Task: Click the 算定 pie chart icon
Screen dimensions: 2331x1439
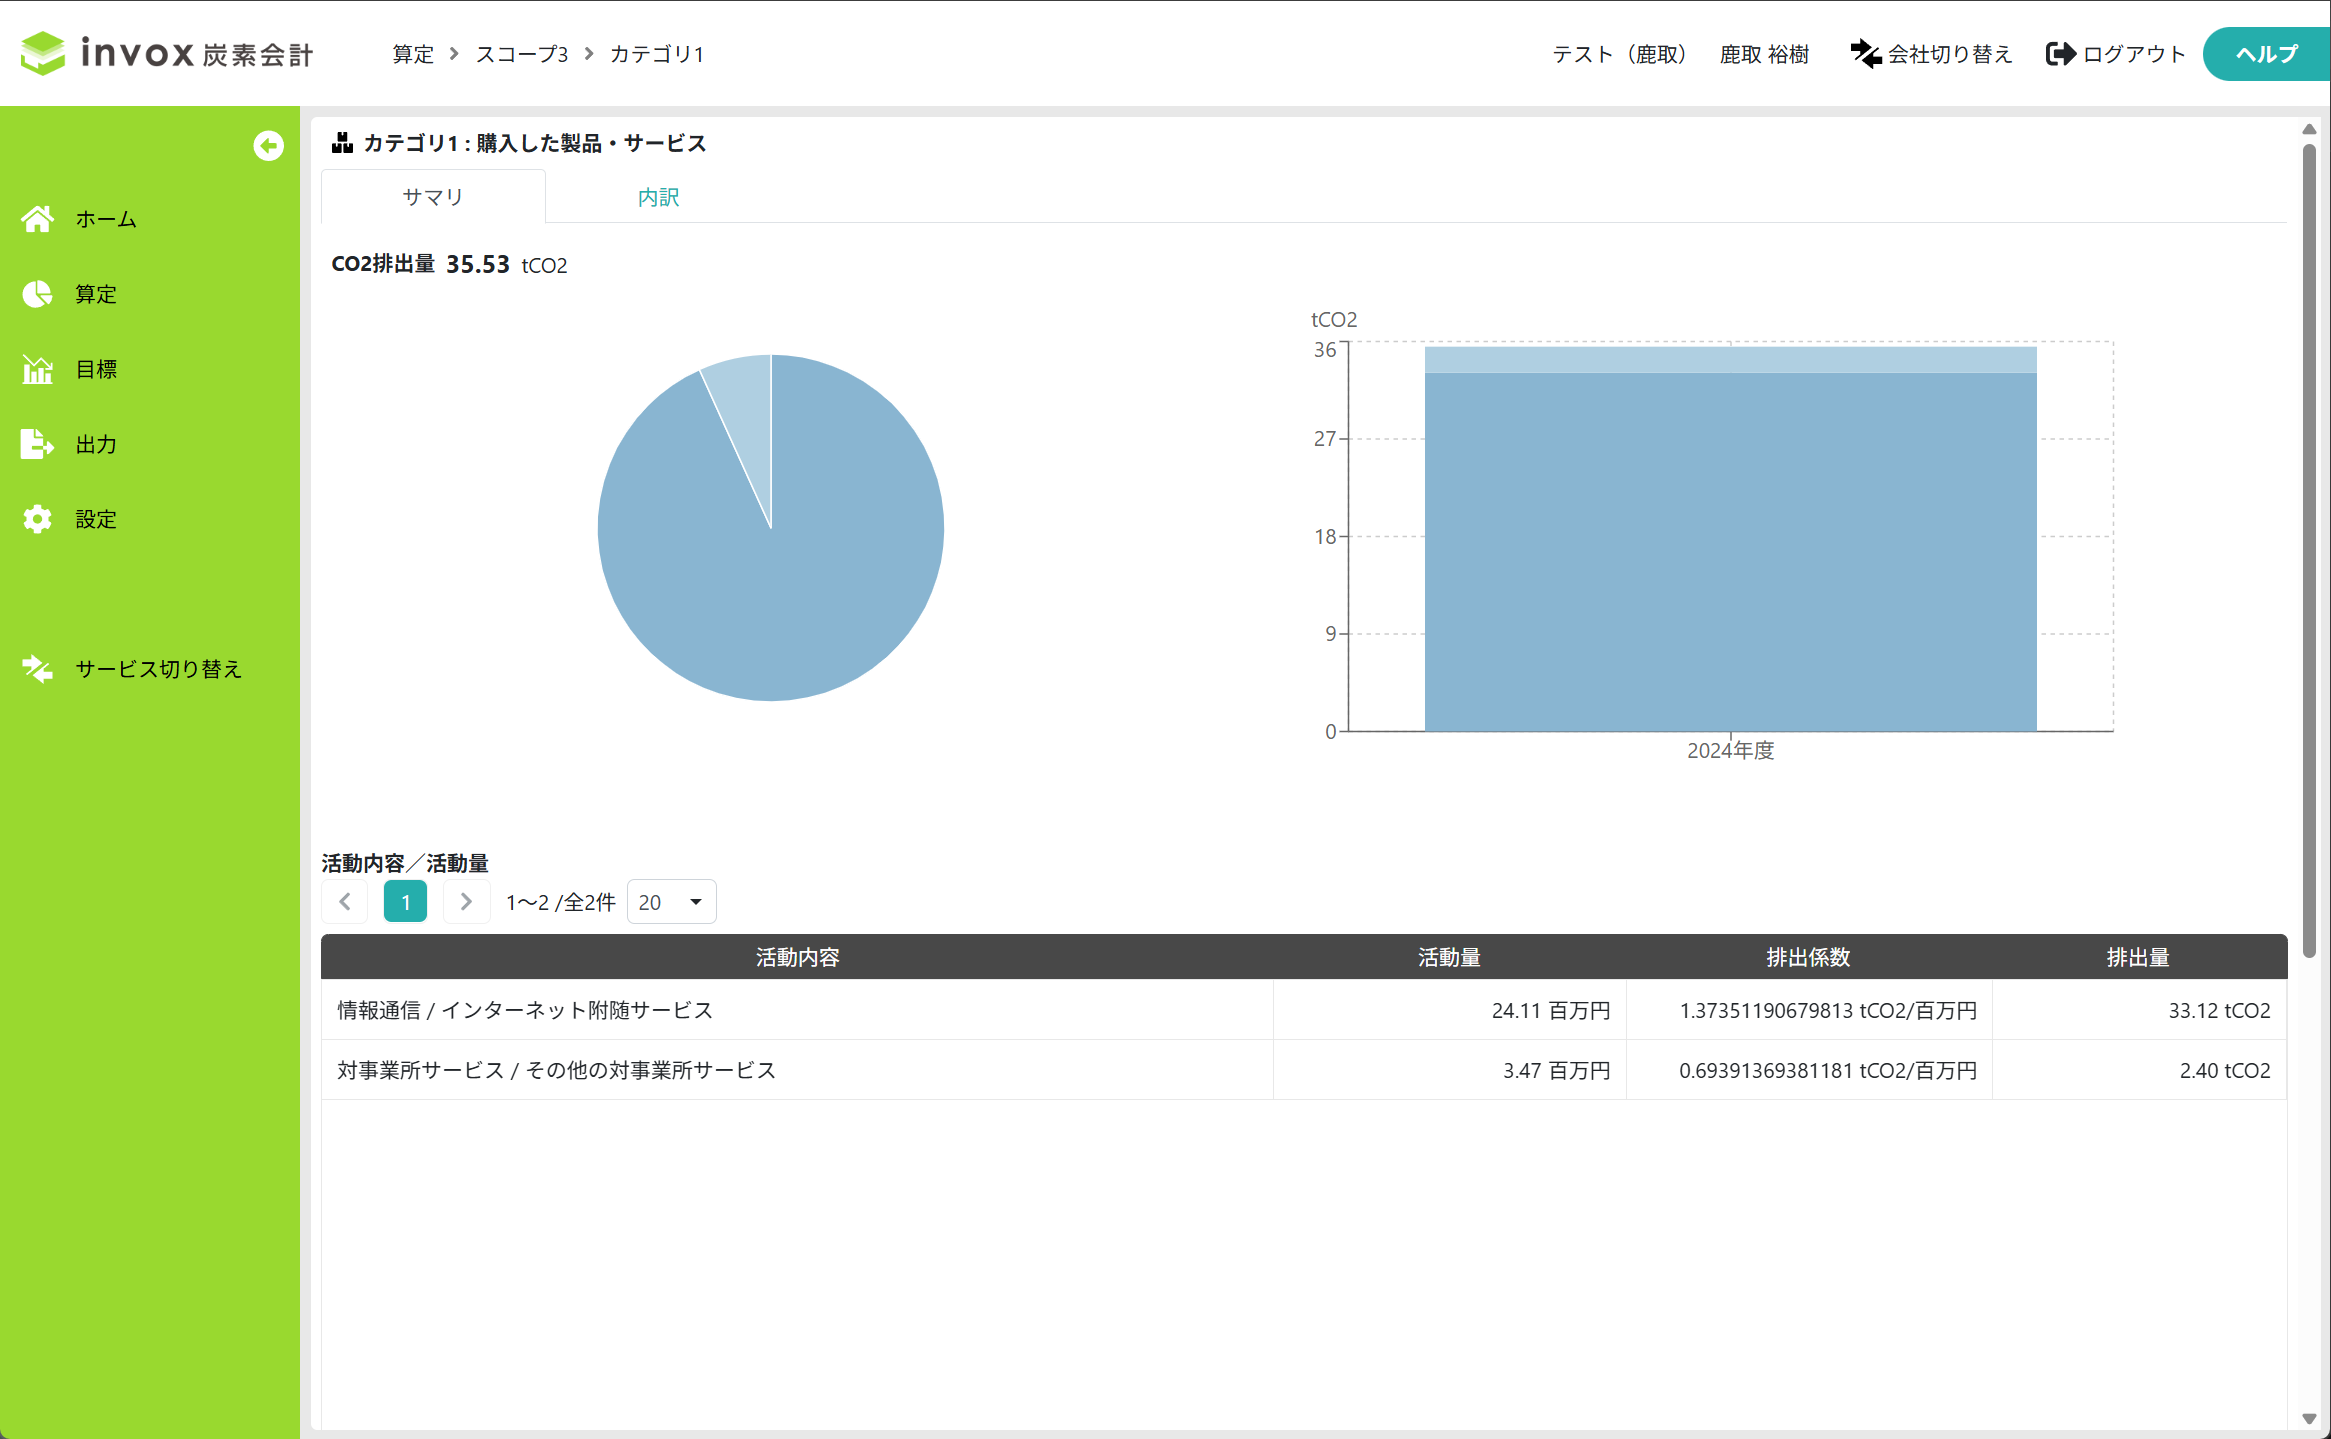Action: click(38, 294)
